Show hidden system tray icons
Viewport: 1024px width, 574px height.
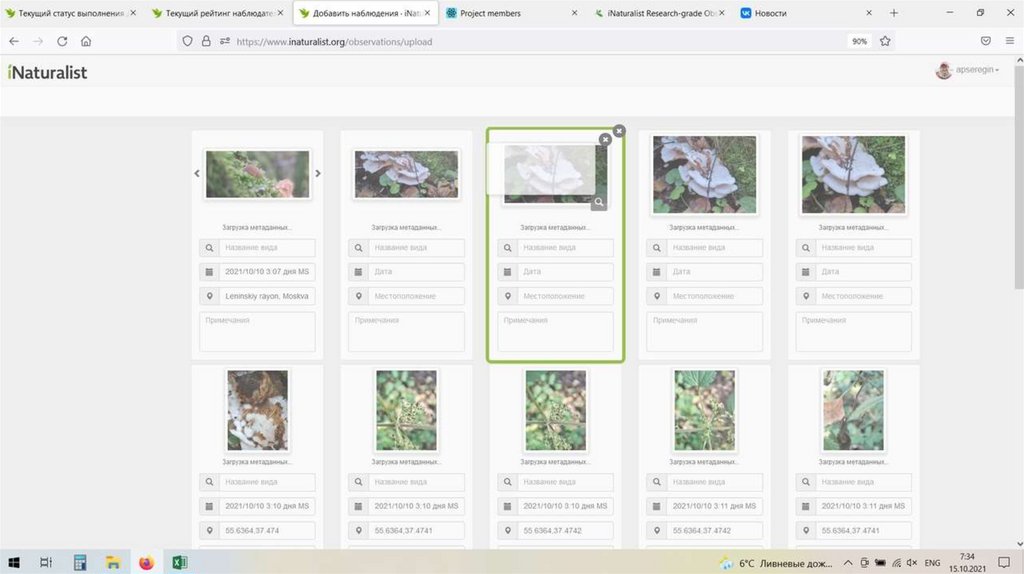(848, 563)
